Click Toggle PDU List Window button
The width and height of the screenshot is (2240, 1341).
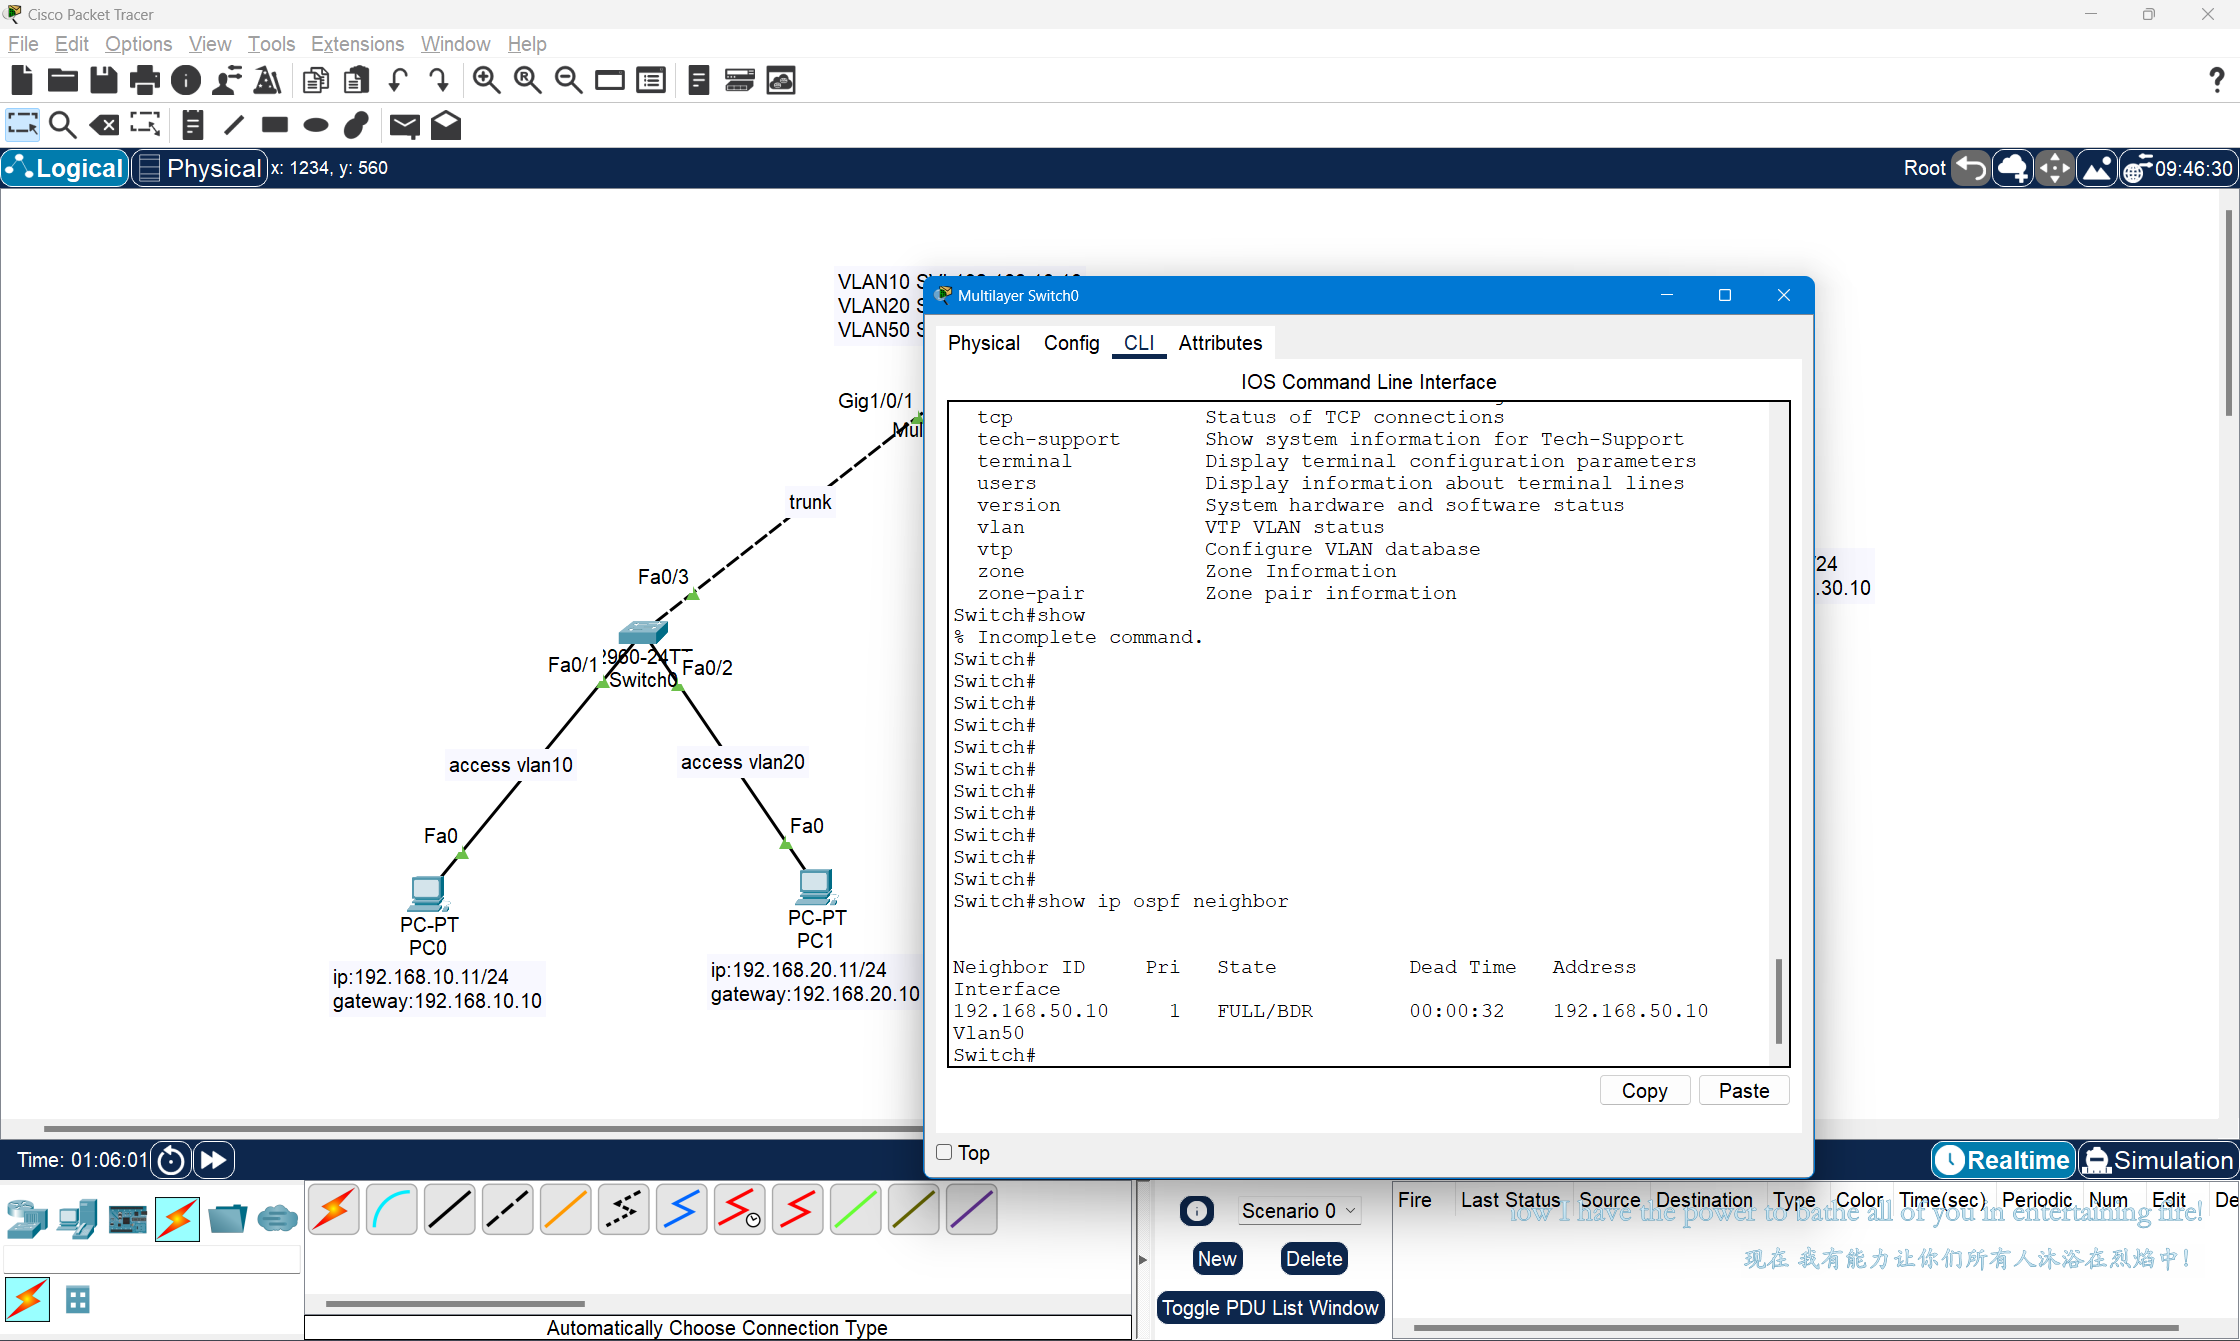pyautogui.click(x=1270, y=1308)
